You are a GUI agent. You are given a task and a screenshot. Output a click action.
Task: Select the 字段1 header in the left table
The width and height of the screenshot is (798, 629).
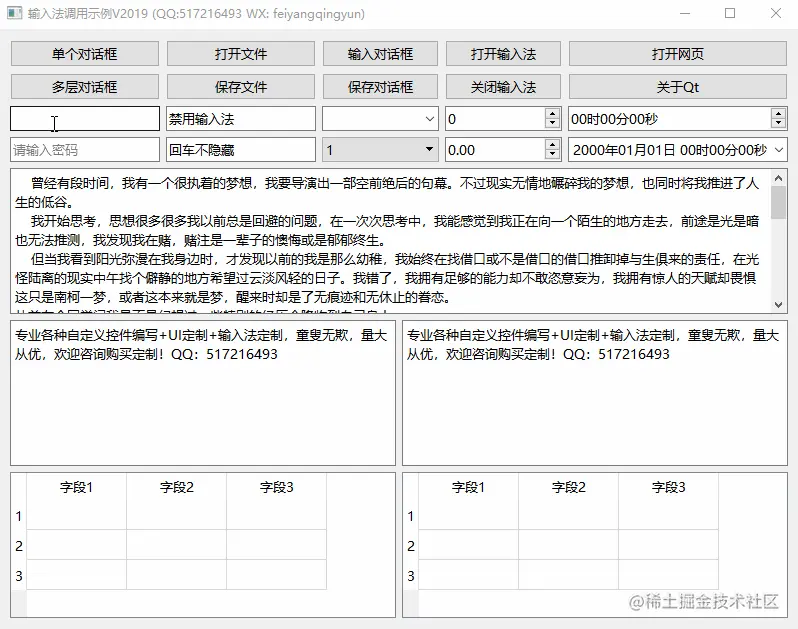tap(76, 487)
